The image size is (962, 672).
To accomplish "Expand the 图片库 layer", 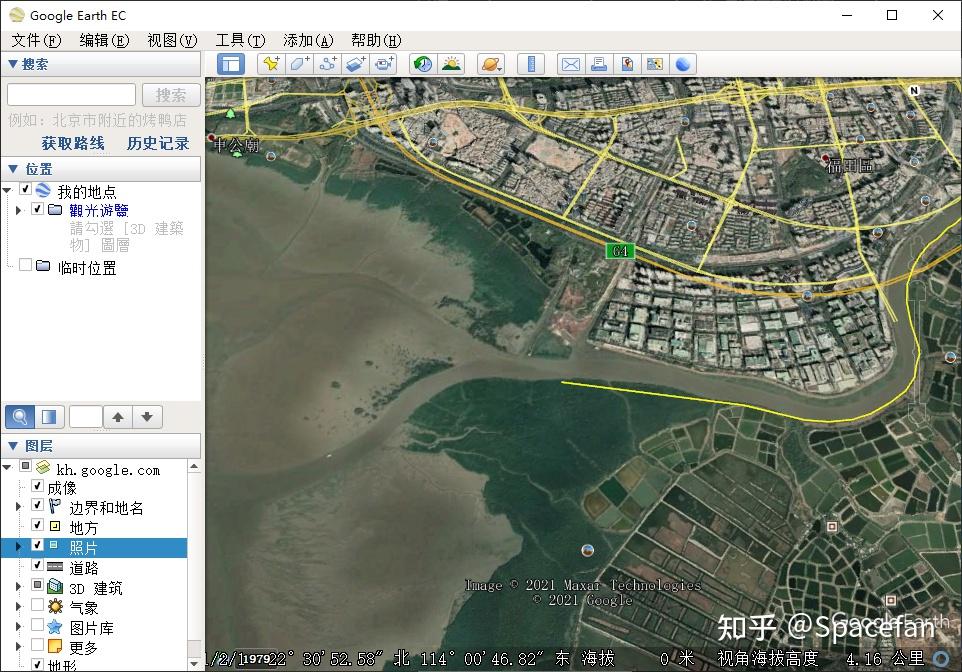I will point(18,627).
